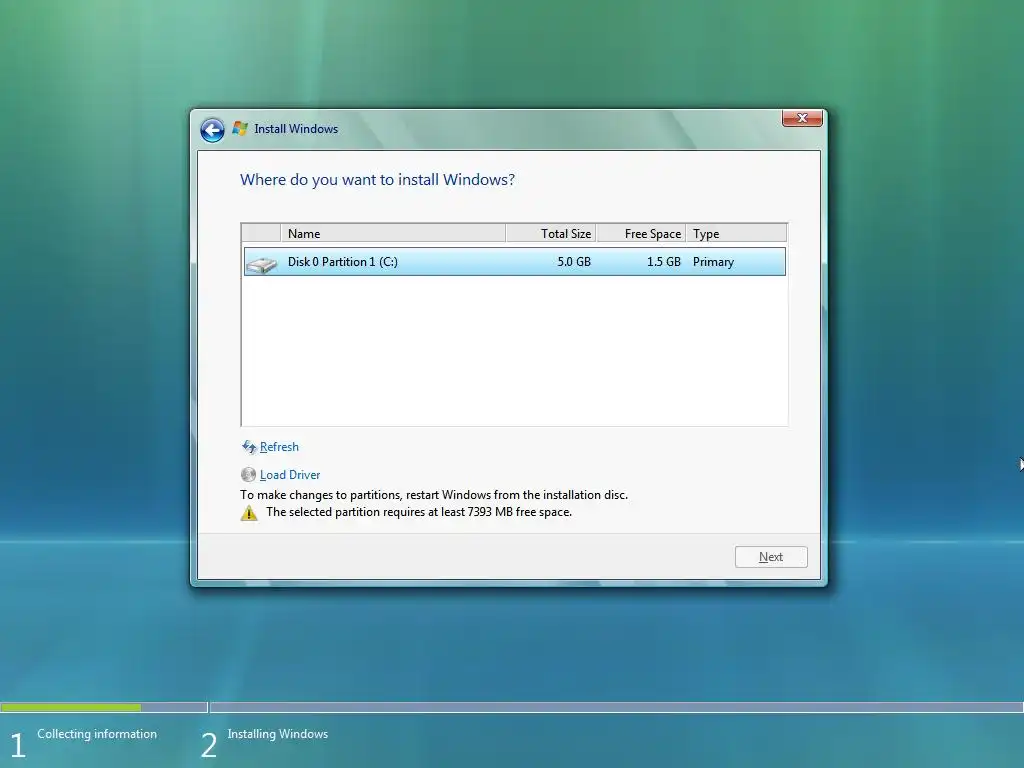
Task: Click 'To make changes to partitions' message
Action: tap(434, 495)
